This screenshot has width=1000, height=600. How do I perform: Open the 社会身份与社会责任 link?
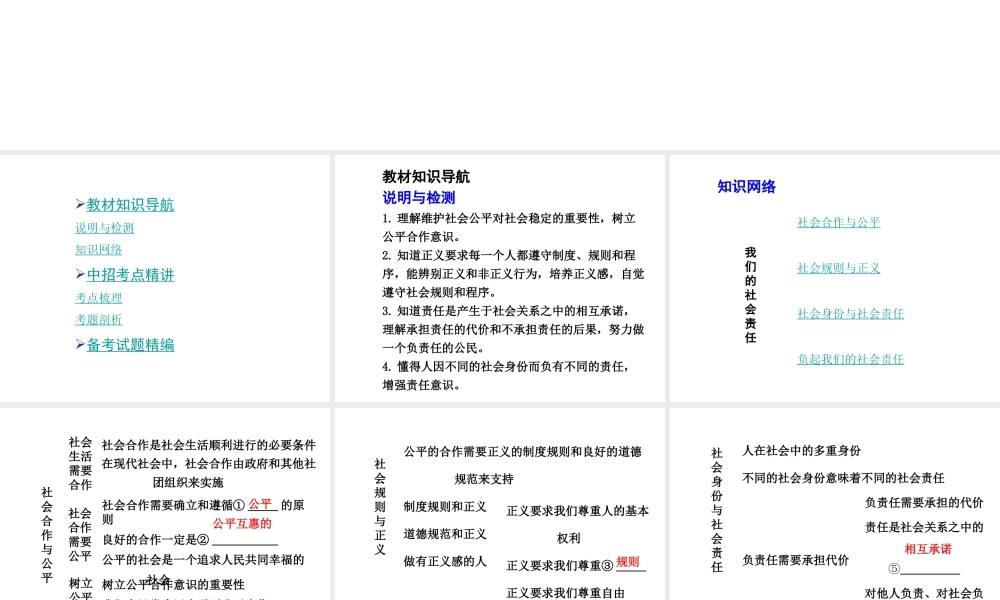click(x=850, y=313)
